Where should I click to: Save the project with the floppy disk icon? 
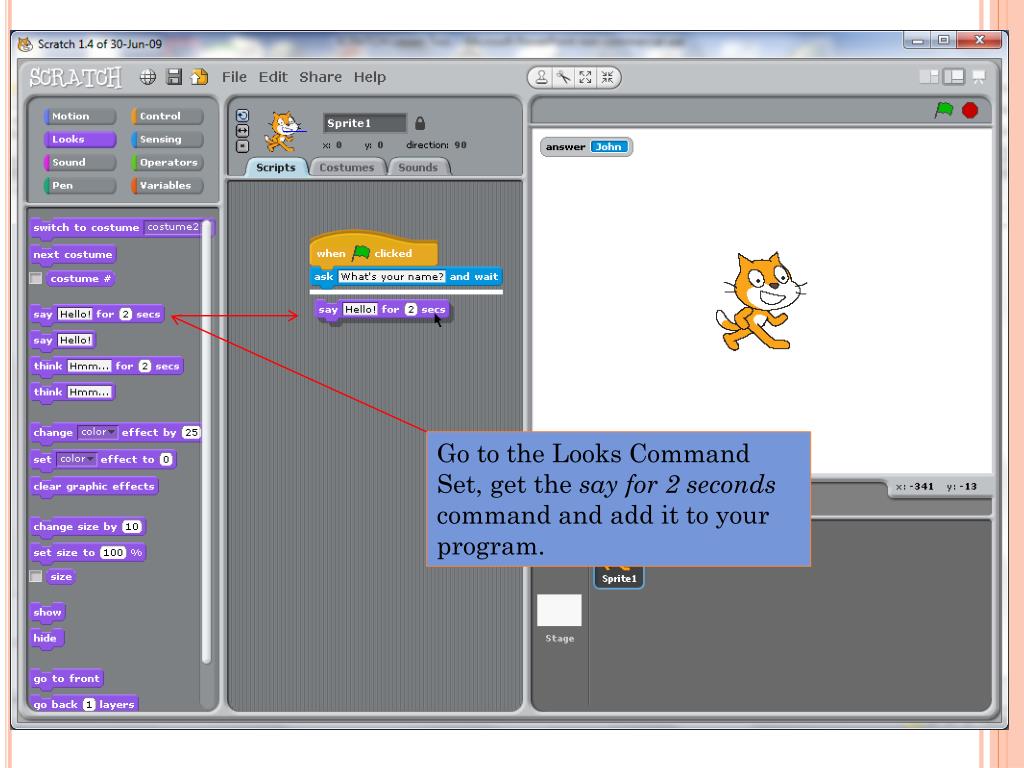[x=174, y=77]
